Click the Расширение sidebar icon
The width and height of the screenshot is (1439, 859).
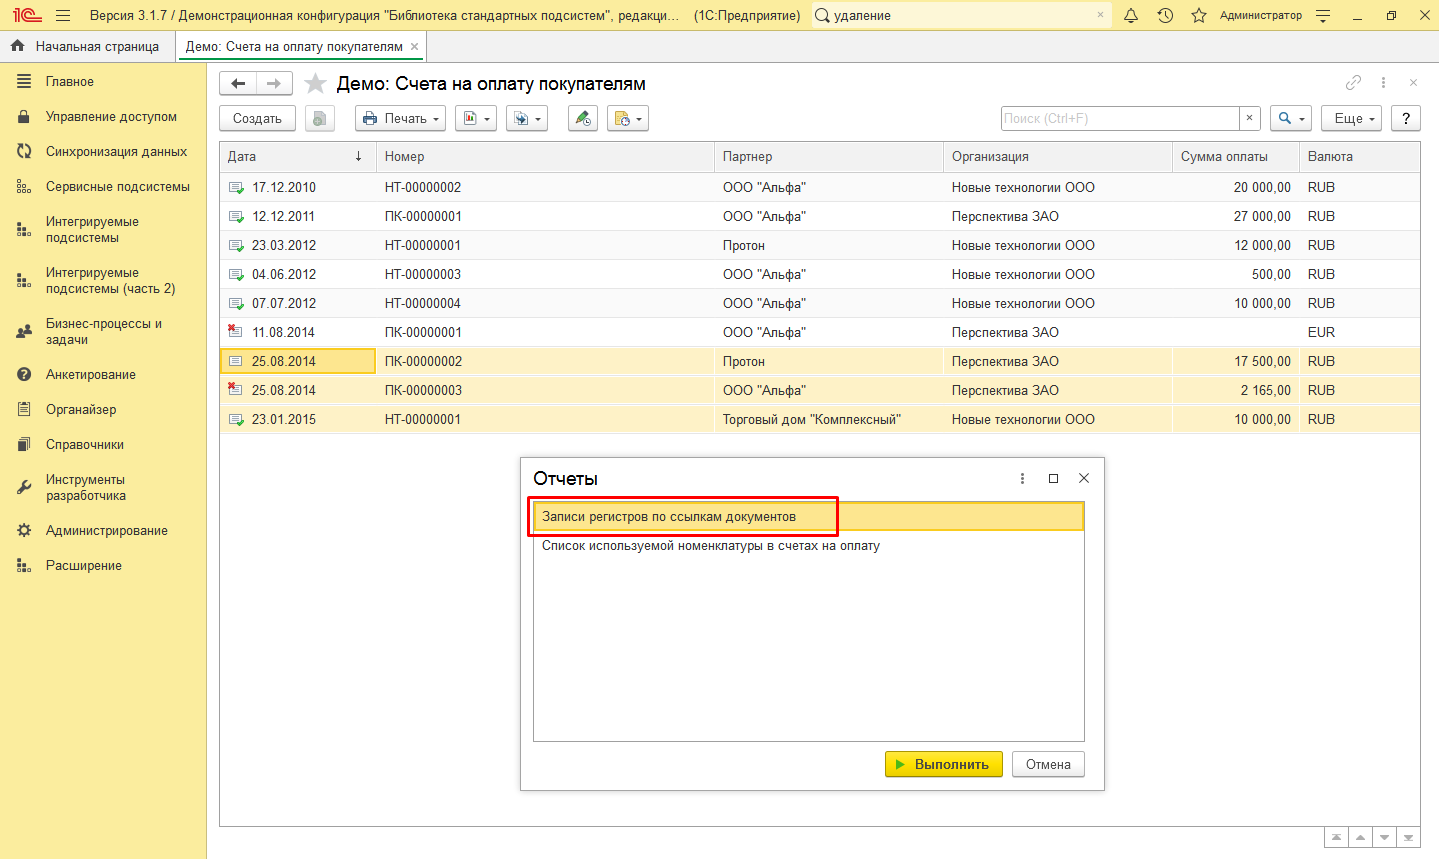(x=24, y=566)
